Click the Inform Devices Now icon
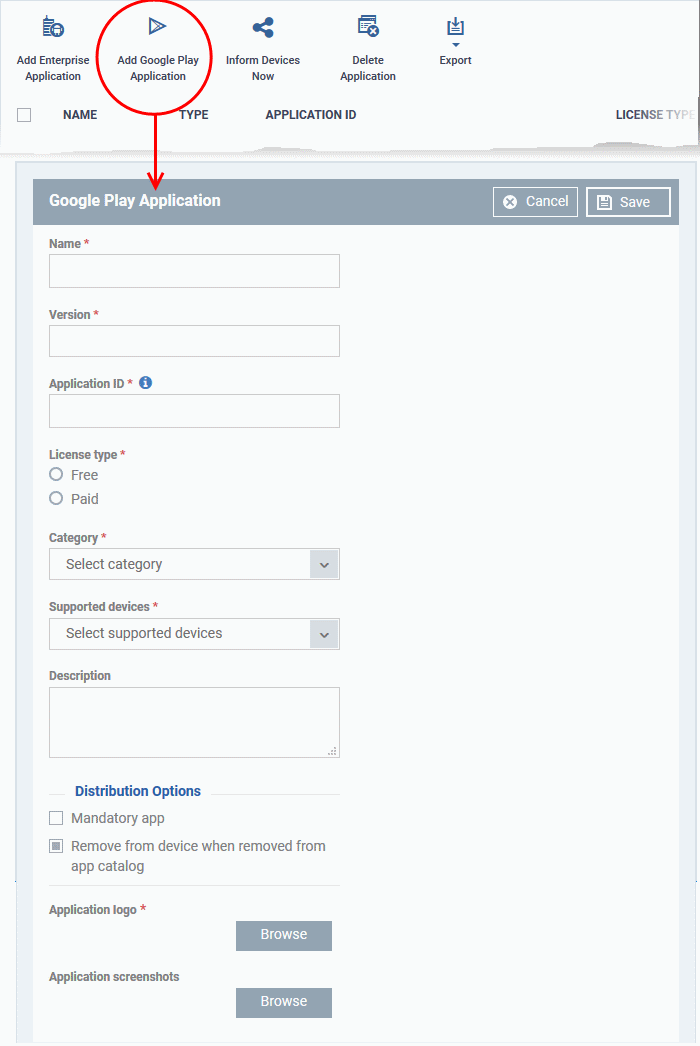 pos(262,27)
